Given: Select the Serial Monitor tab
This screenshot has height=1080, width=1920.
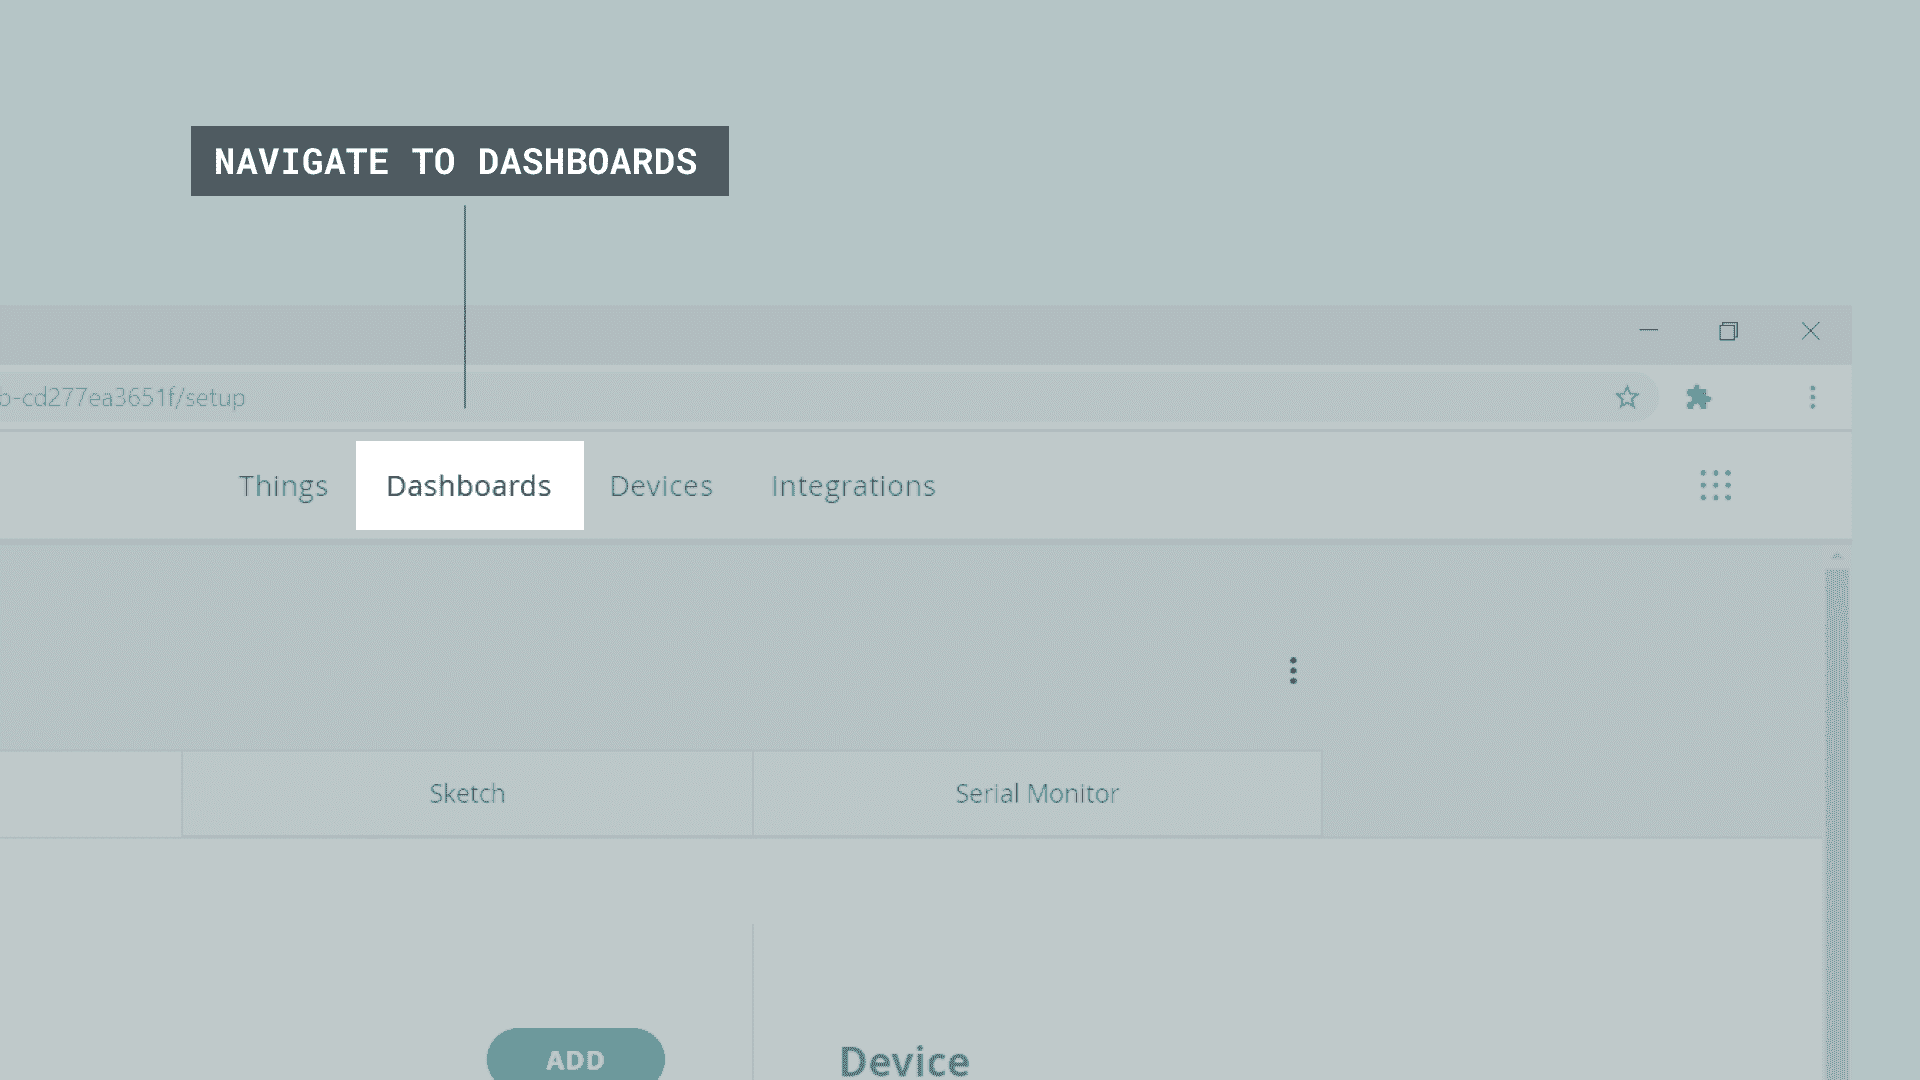Looking at the screenshot, I should (1037, 794).
